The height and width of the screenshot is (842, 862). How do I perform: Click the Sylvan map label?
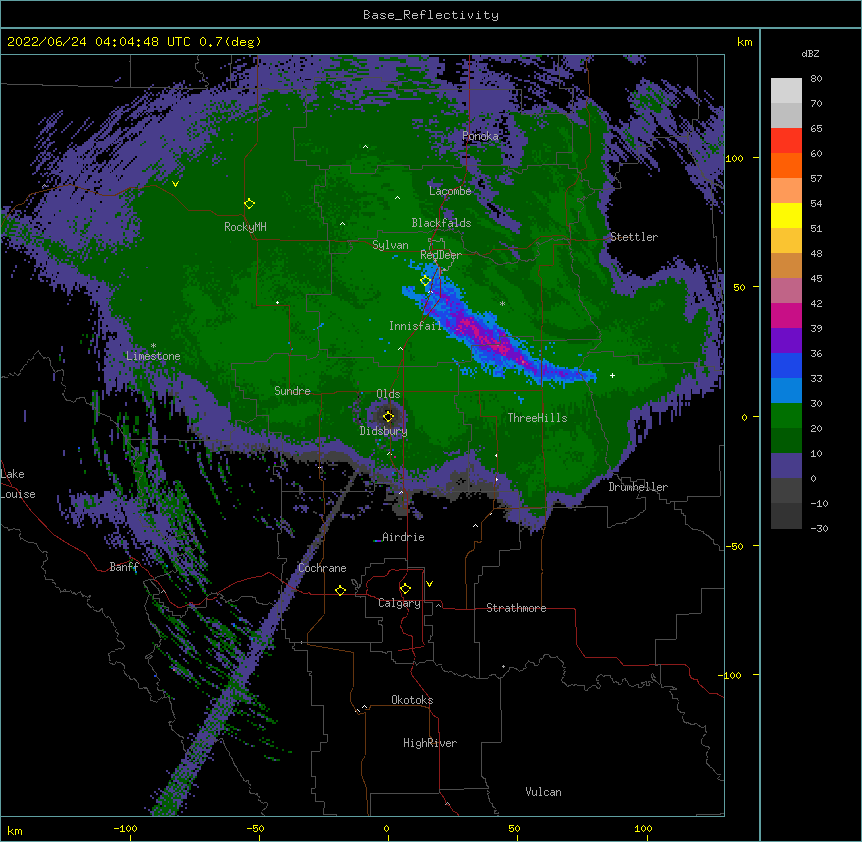(x=390, y=245)
